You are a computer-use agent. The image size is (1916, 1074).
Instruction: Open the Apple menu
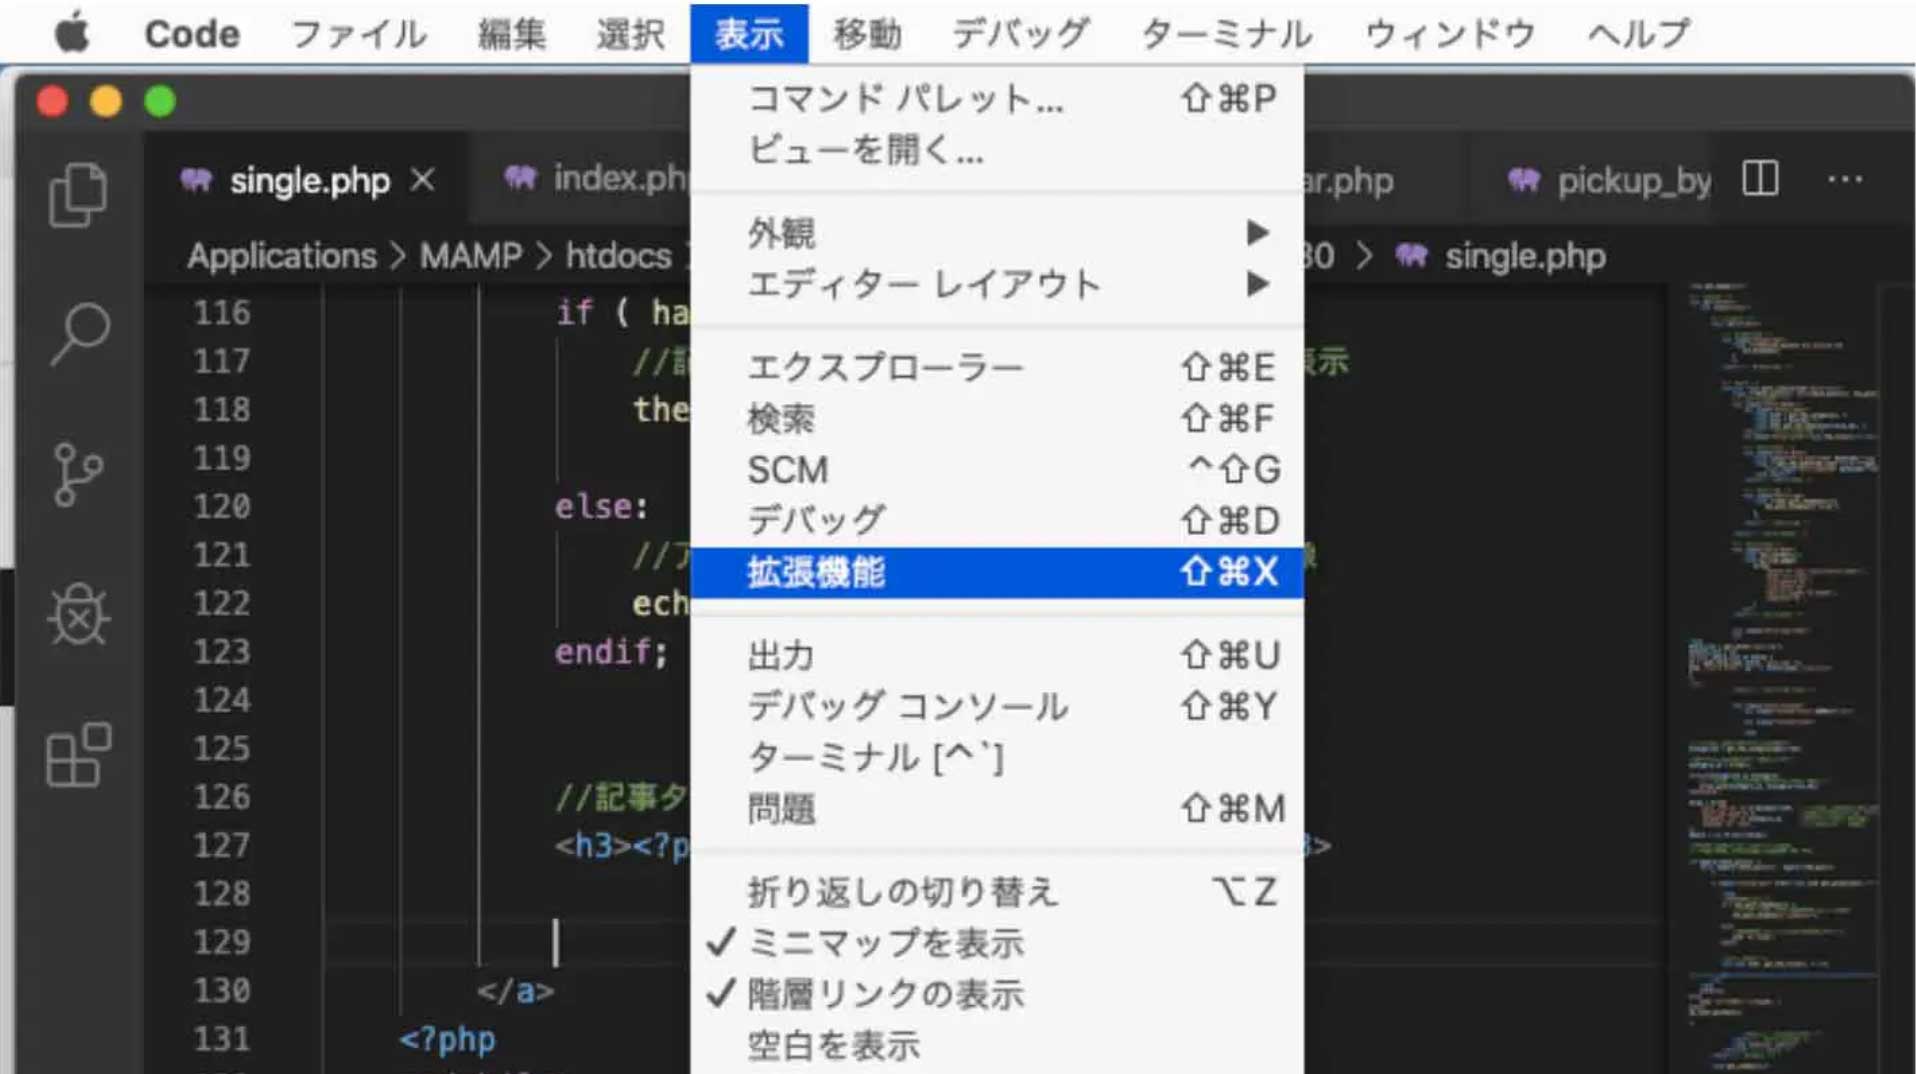[72, 33]
